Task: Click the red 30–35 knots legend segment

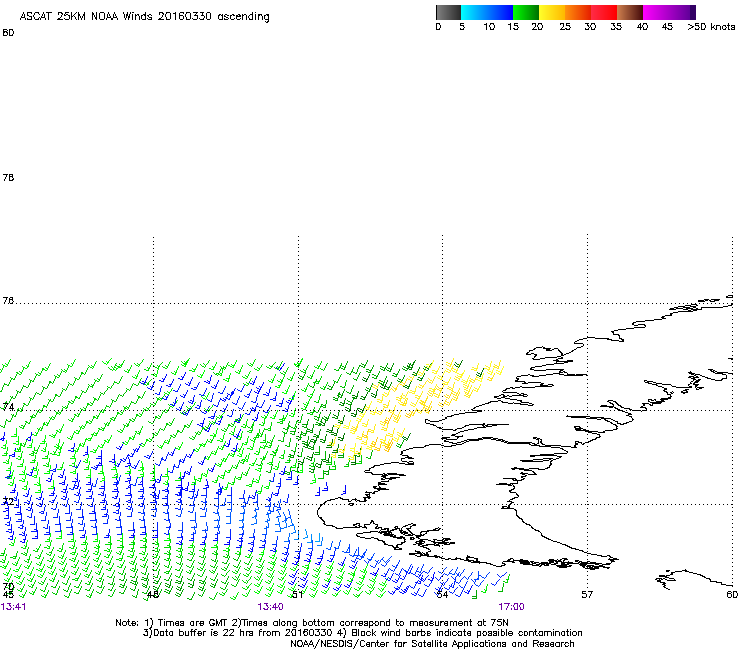Action: [x=604, y=12]
